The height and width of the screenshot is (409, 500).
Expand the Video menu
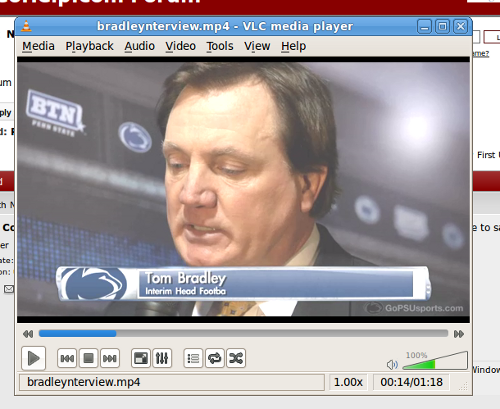pyautogui.click(x=181, y=46)
